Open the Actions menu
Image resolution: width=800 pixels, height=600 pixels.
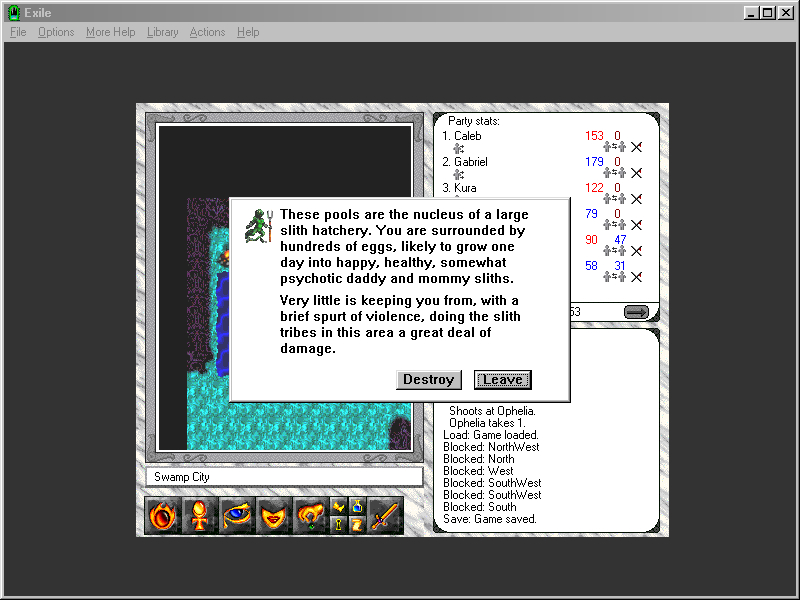click(x=207, y=32)
